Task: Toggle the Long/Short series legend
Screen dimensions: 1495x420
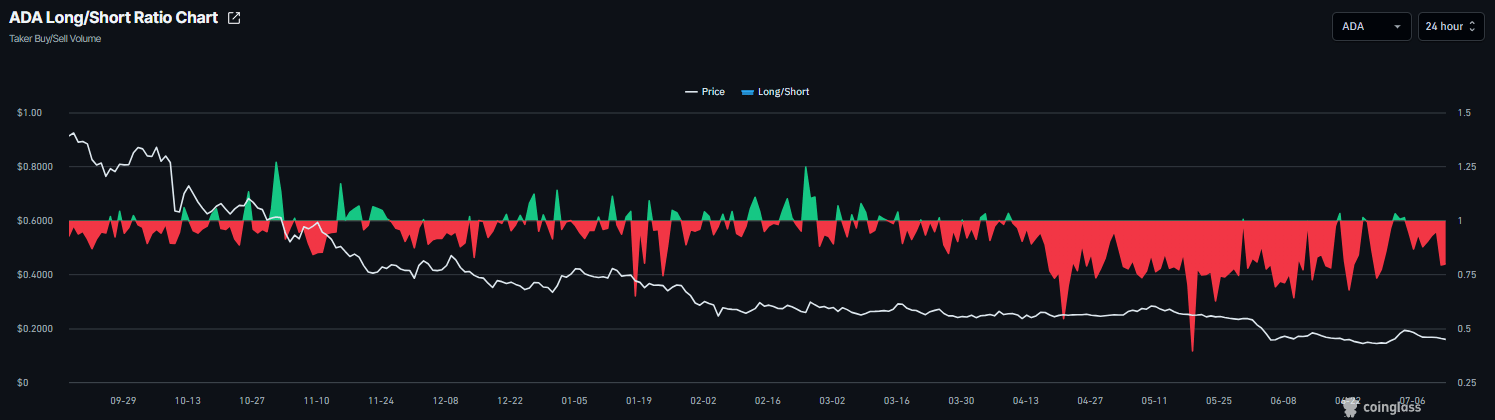Action: point(775,92)
